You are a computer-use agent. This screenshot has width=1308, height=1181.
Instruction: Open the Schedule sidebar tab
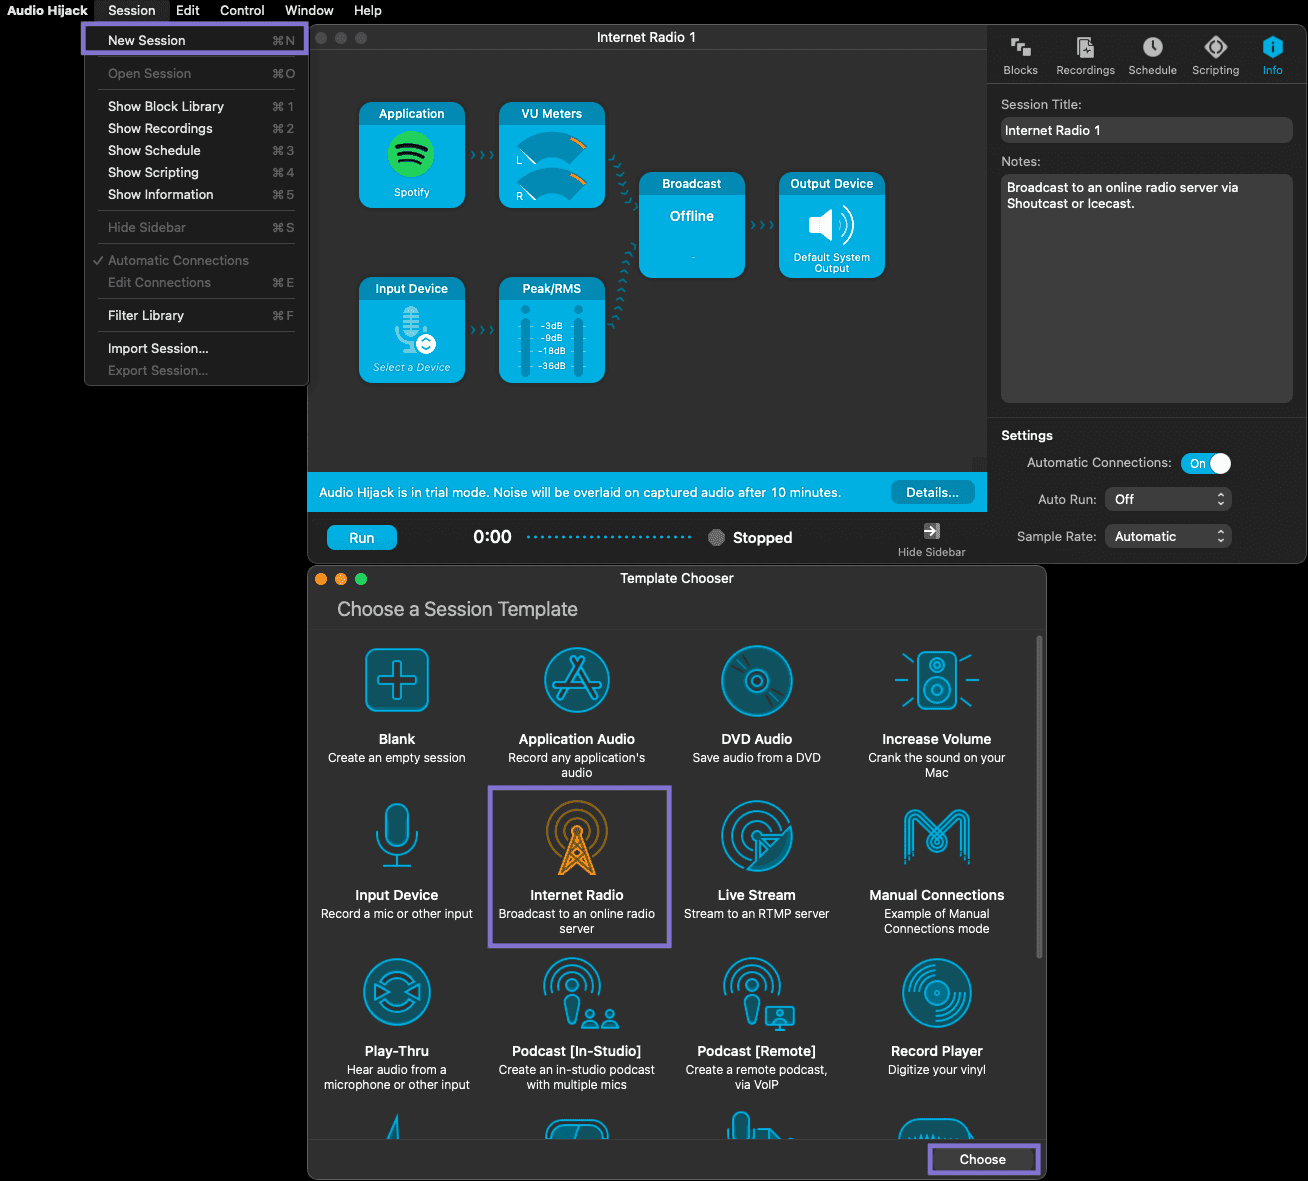pos(1152,56)
